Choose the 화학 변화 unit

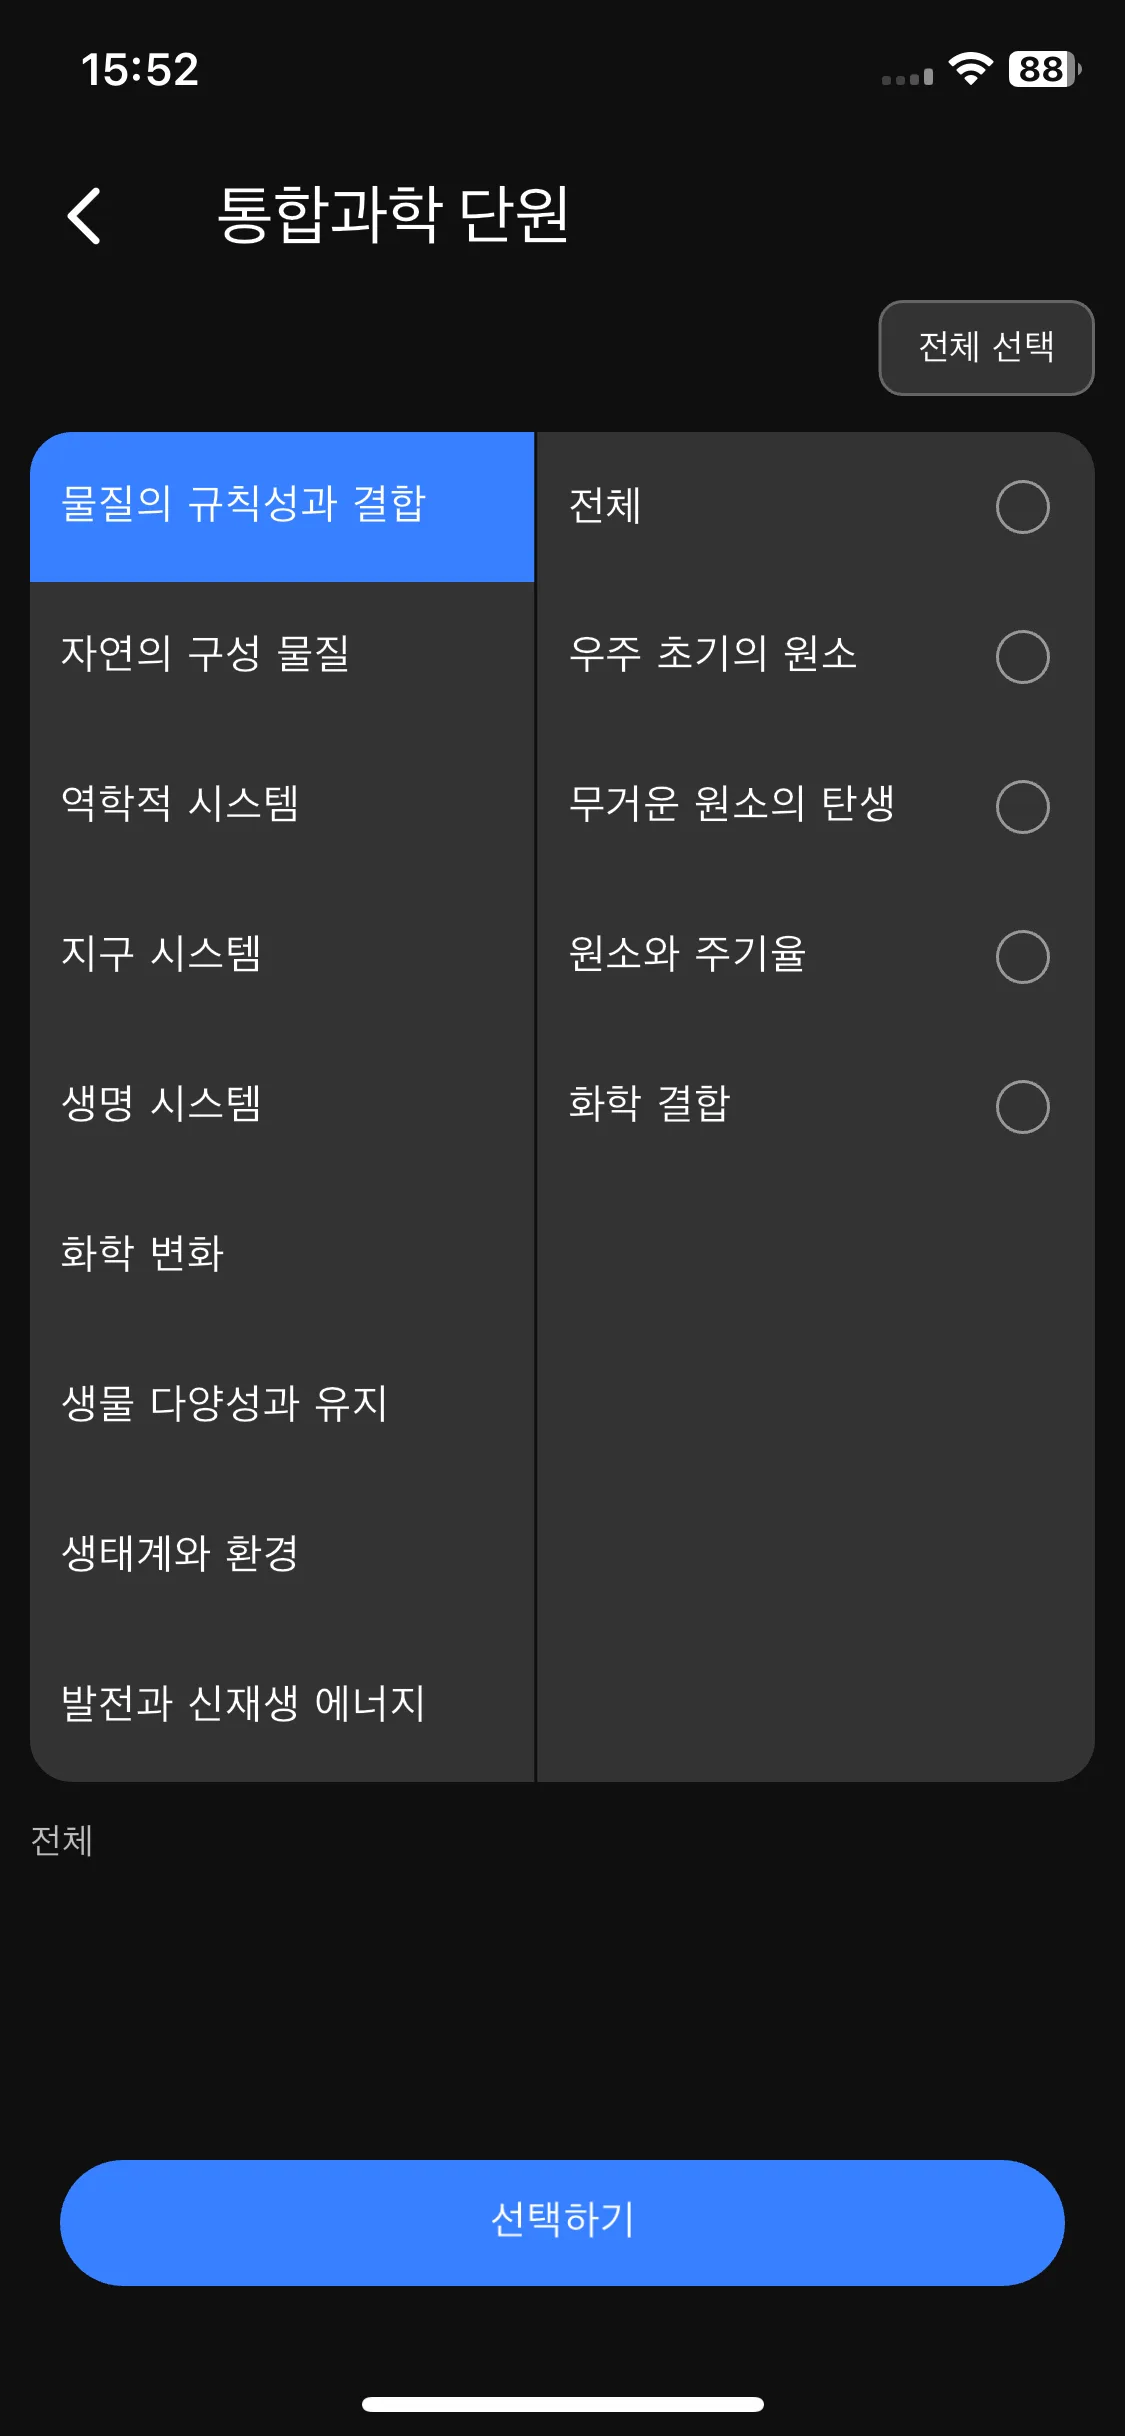(x=282, y=1257)
